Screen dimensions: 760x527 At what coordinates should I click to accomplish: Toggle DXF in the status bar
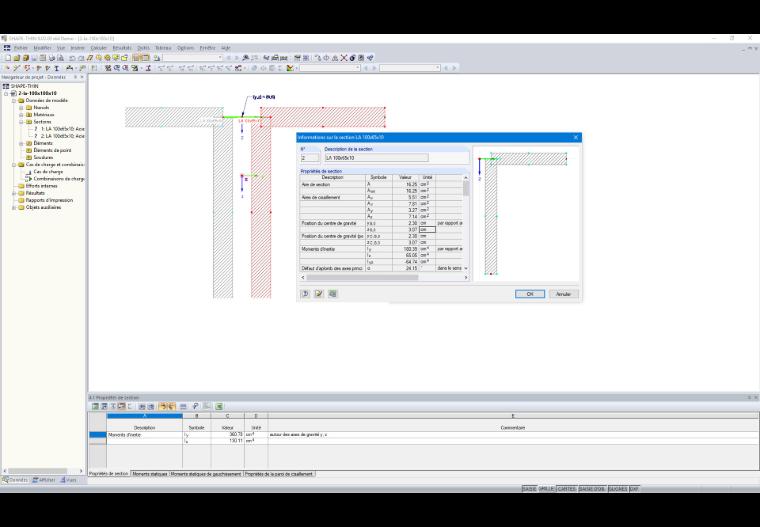pyautogui.click(x=634, y=489)
